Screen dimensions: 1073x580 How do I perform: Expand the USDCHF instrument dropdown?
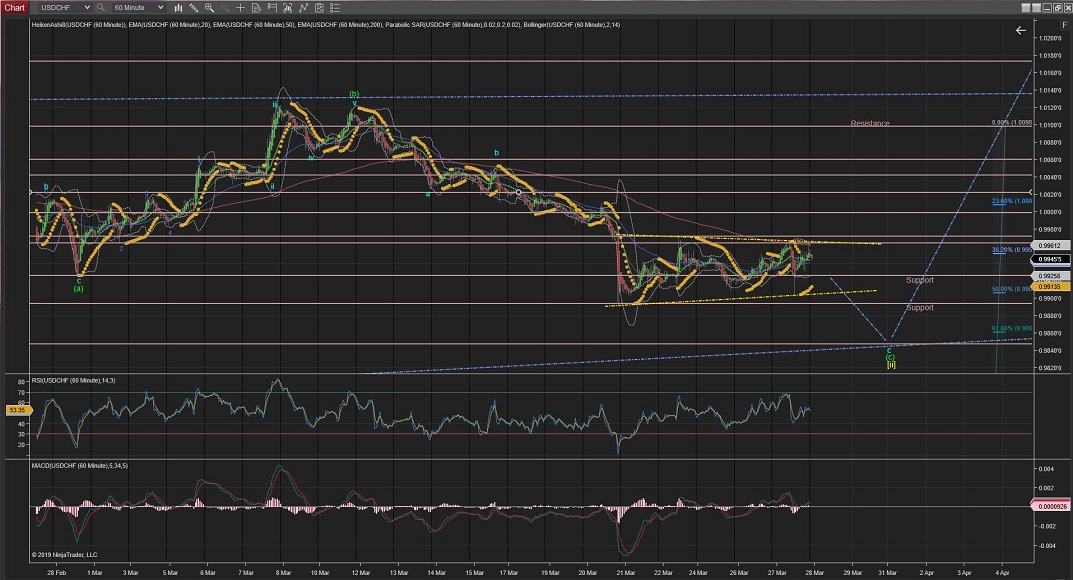(x=87, y=7)
